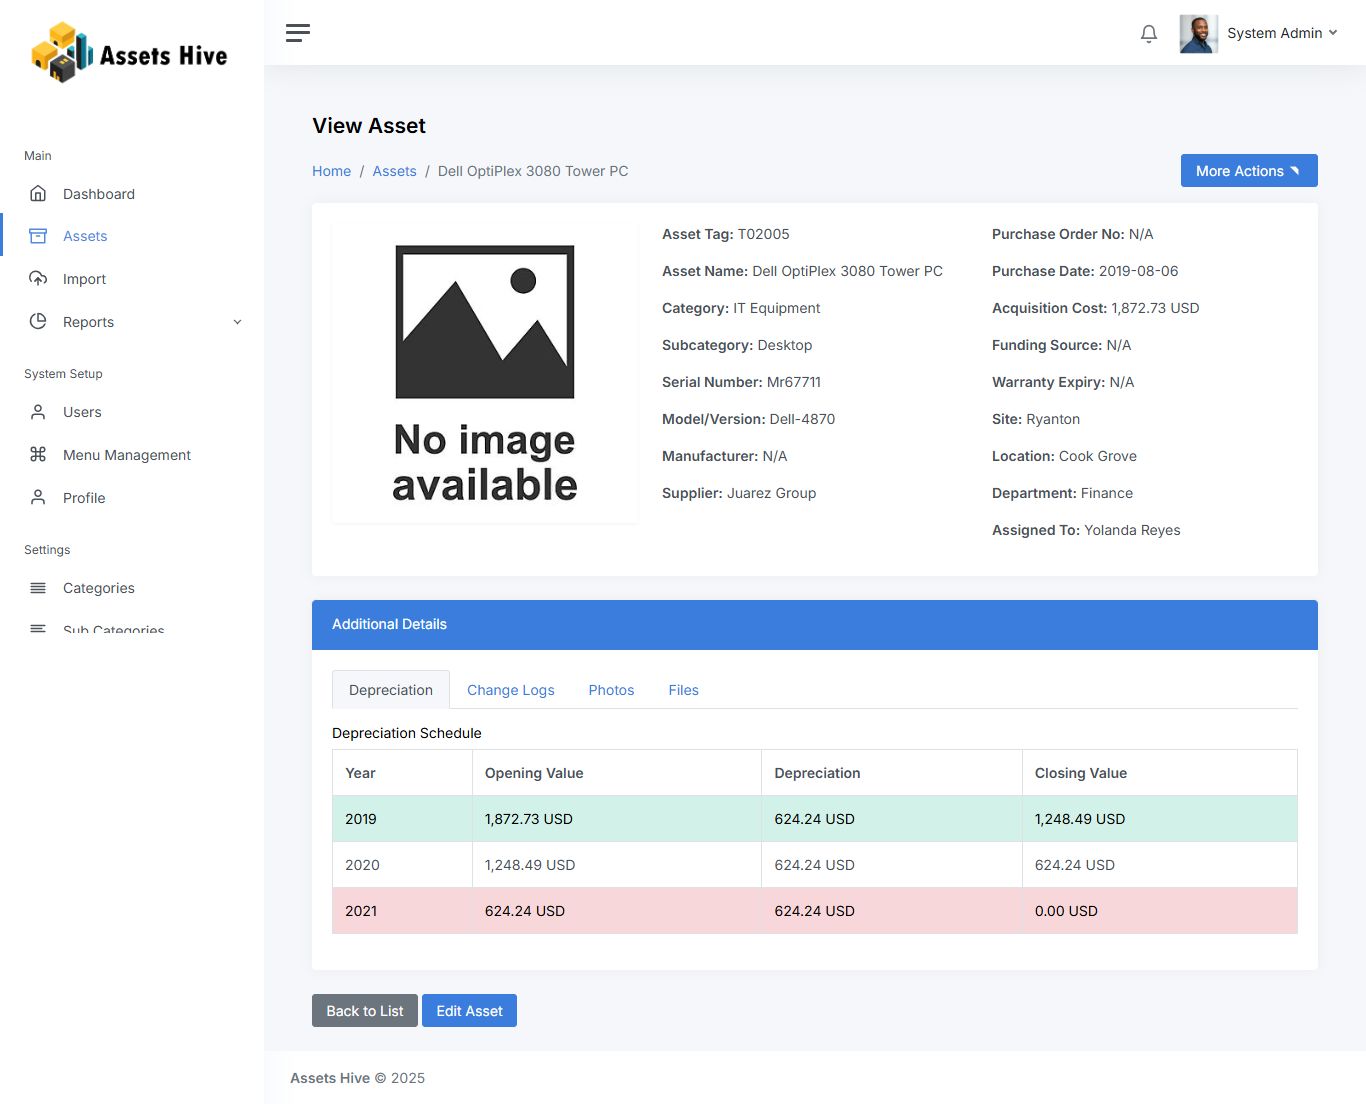Click the No image available thumbnail

[485, 373]
